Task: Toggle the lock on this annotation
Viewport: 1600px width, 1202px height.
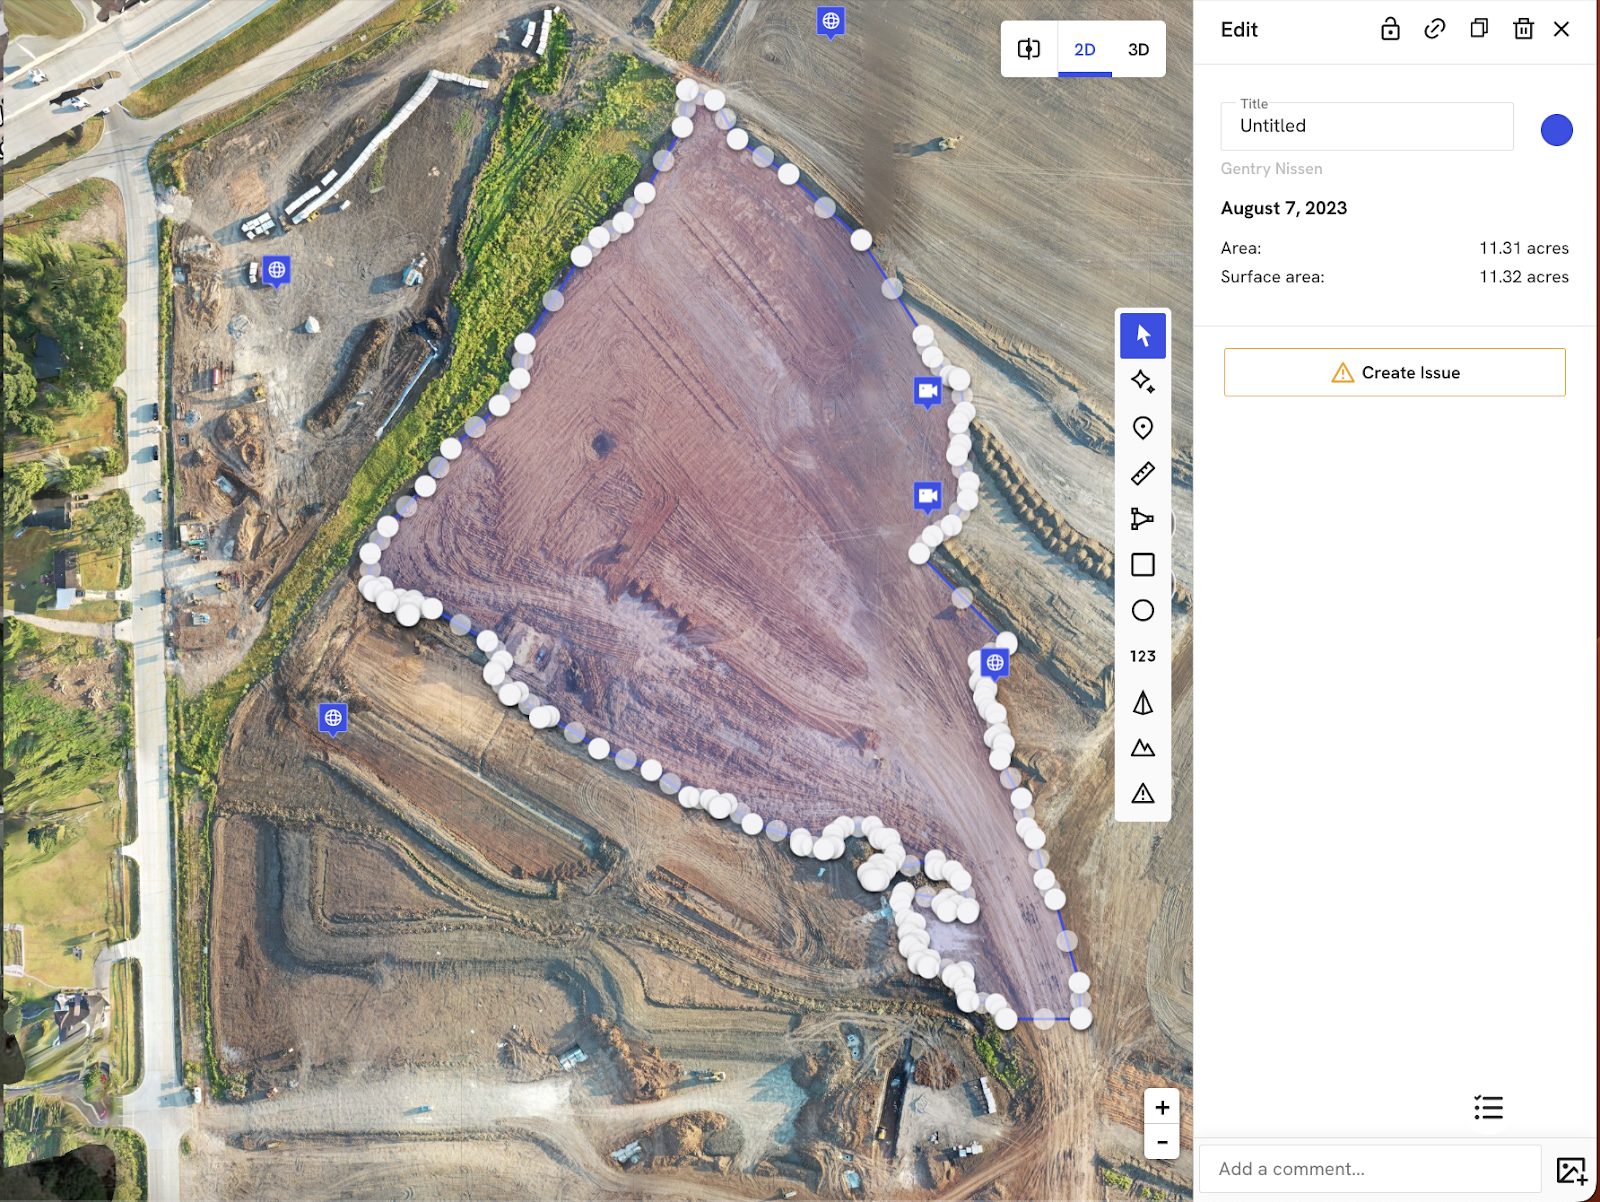Action: (1390, 29)
